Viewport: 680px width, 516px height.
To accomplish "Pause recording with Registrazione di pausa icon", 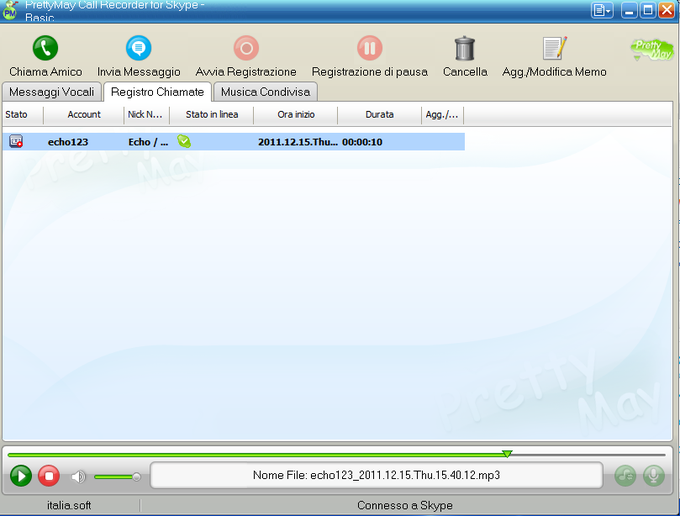I will click(x=369, y=48).
